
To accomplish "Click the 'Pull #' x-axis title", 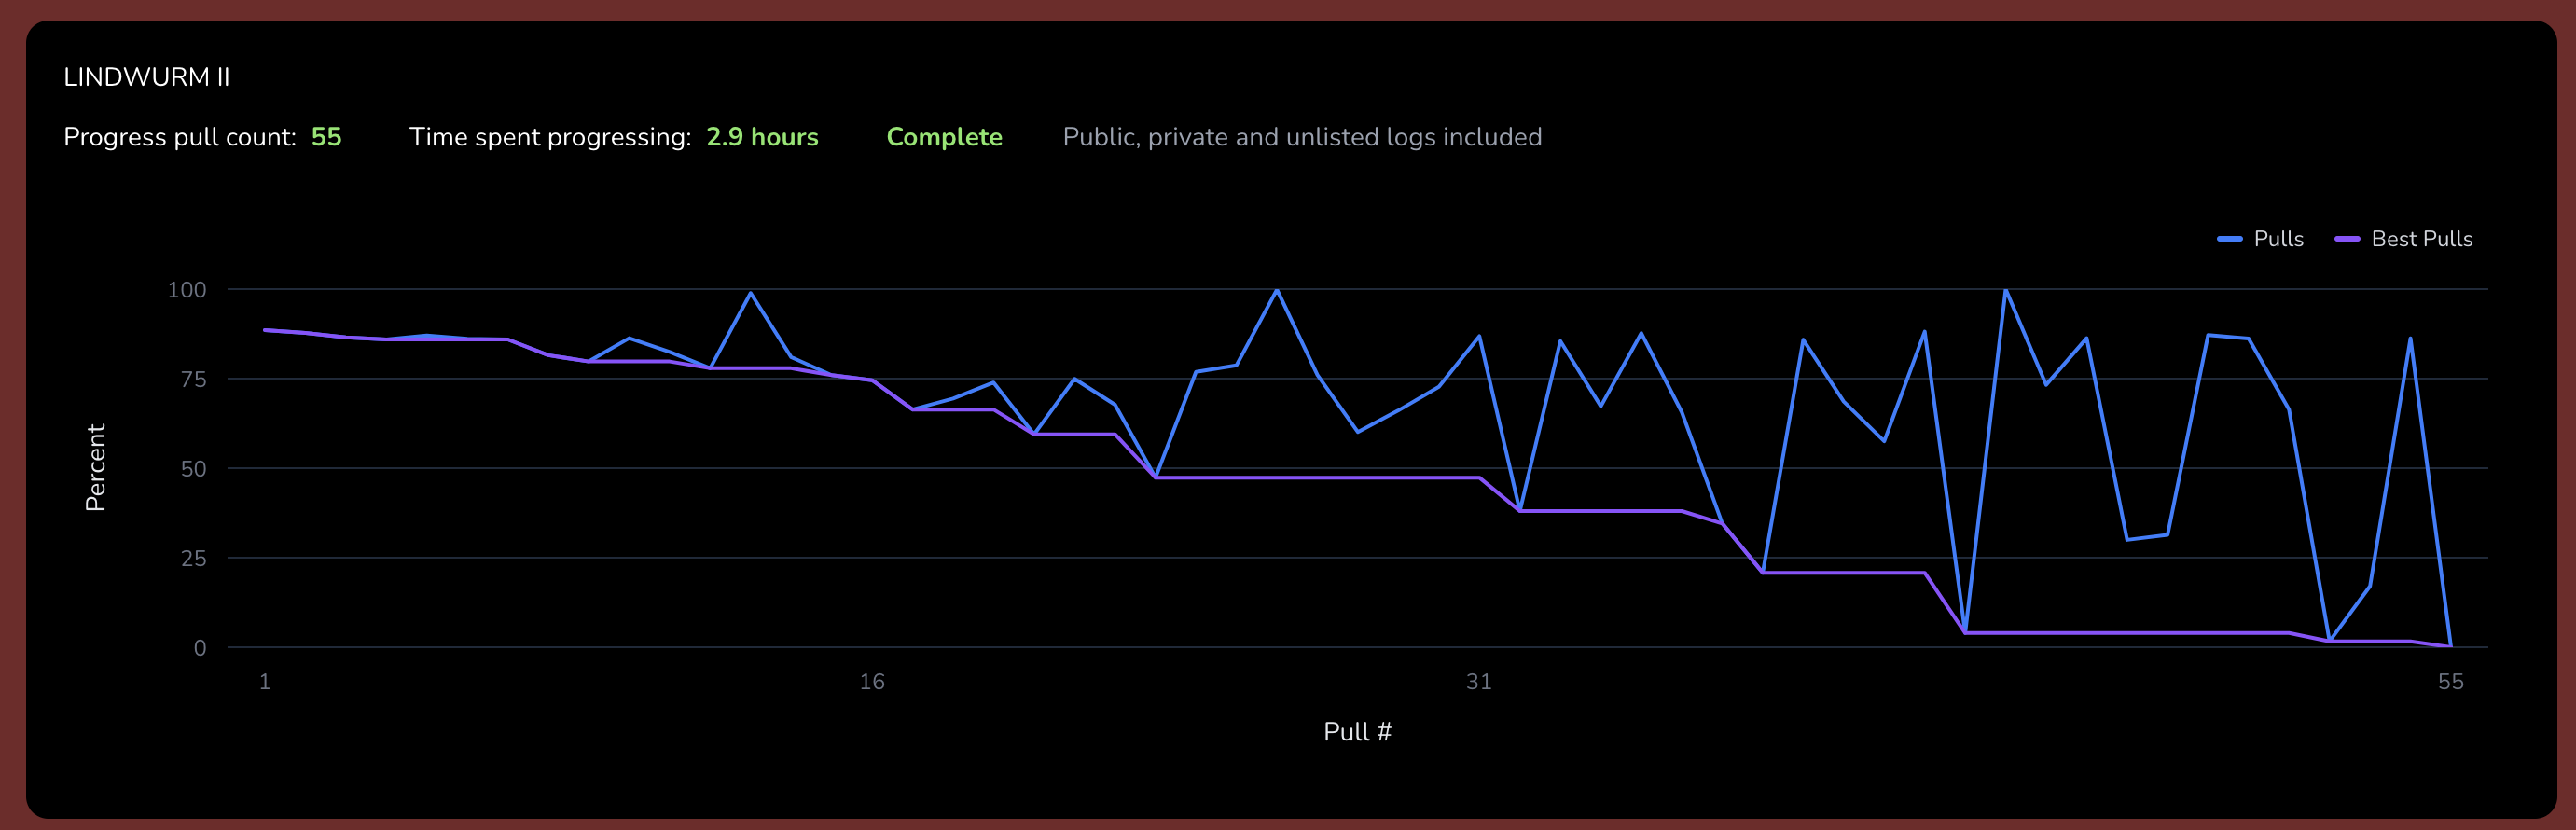I will (x=1357, y=732).
